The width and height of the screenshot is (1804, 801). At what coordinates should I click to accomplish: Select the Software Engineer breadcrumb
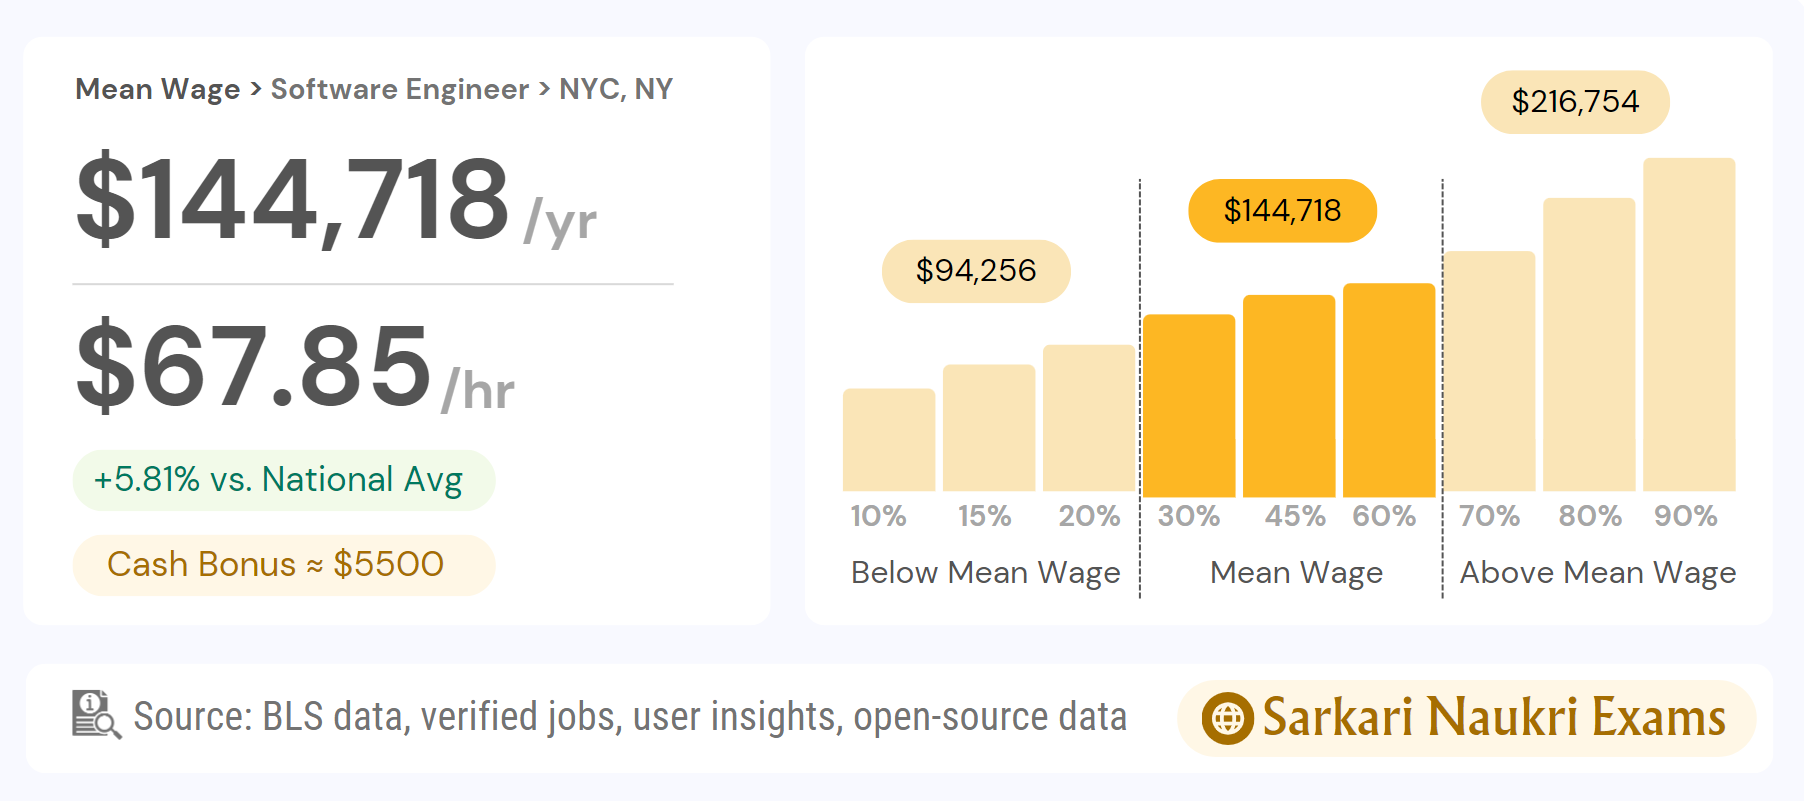(x=399, y=89)
